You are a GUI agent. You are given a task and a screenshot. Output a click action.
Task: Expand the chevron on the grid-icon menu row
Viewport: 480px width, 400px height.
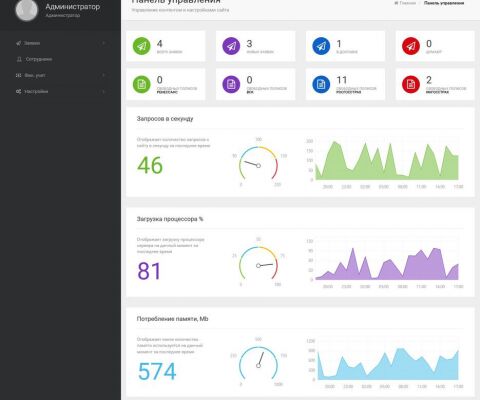point(104,75)
